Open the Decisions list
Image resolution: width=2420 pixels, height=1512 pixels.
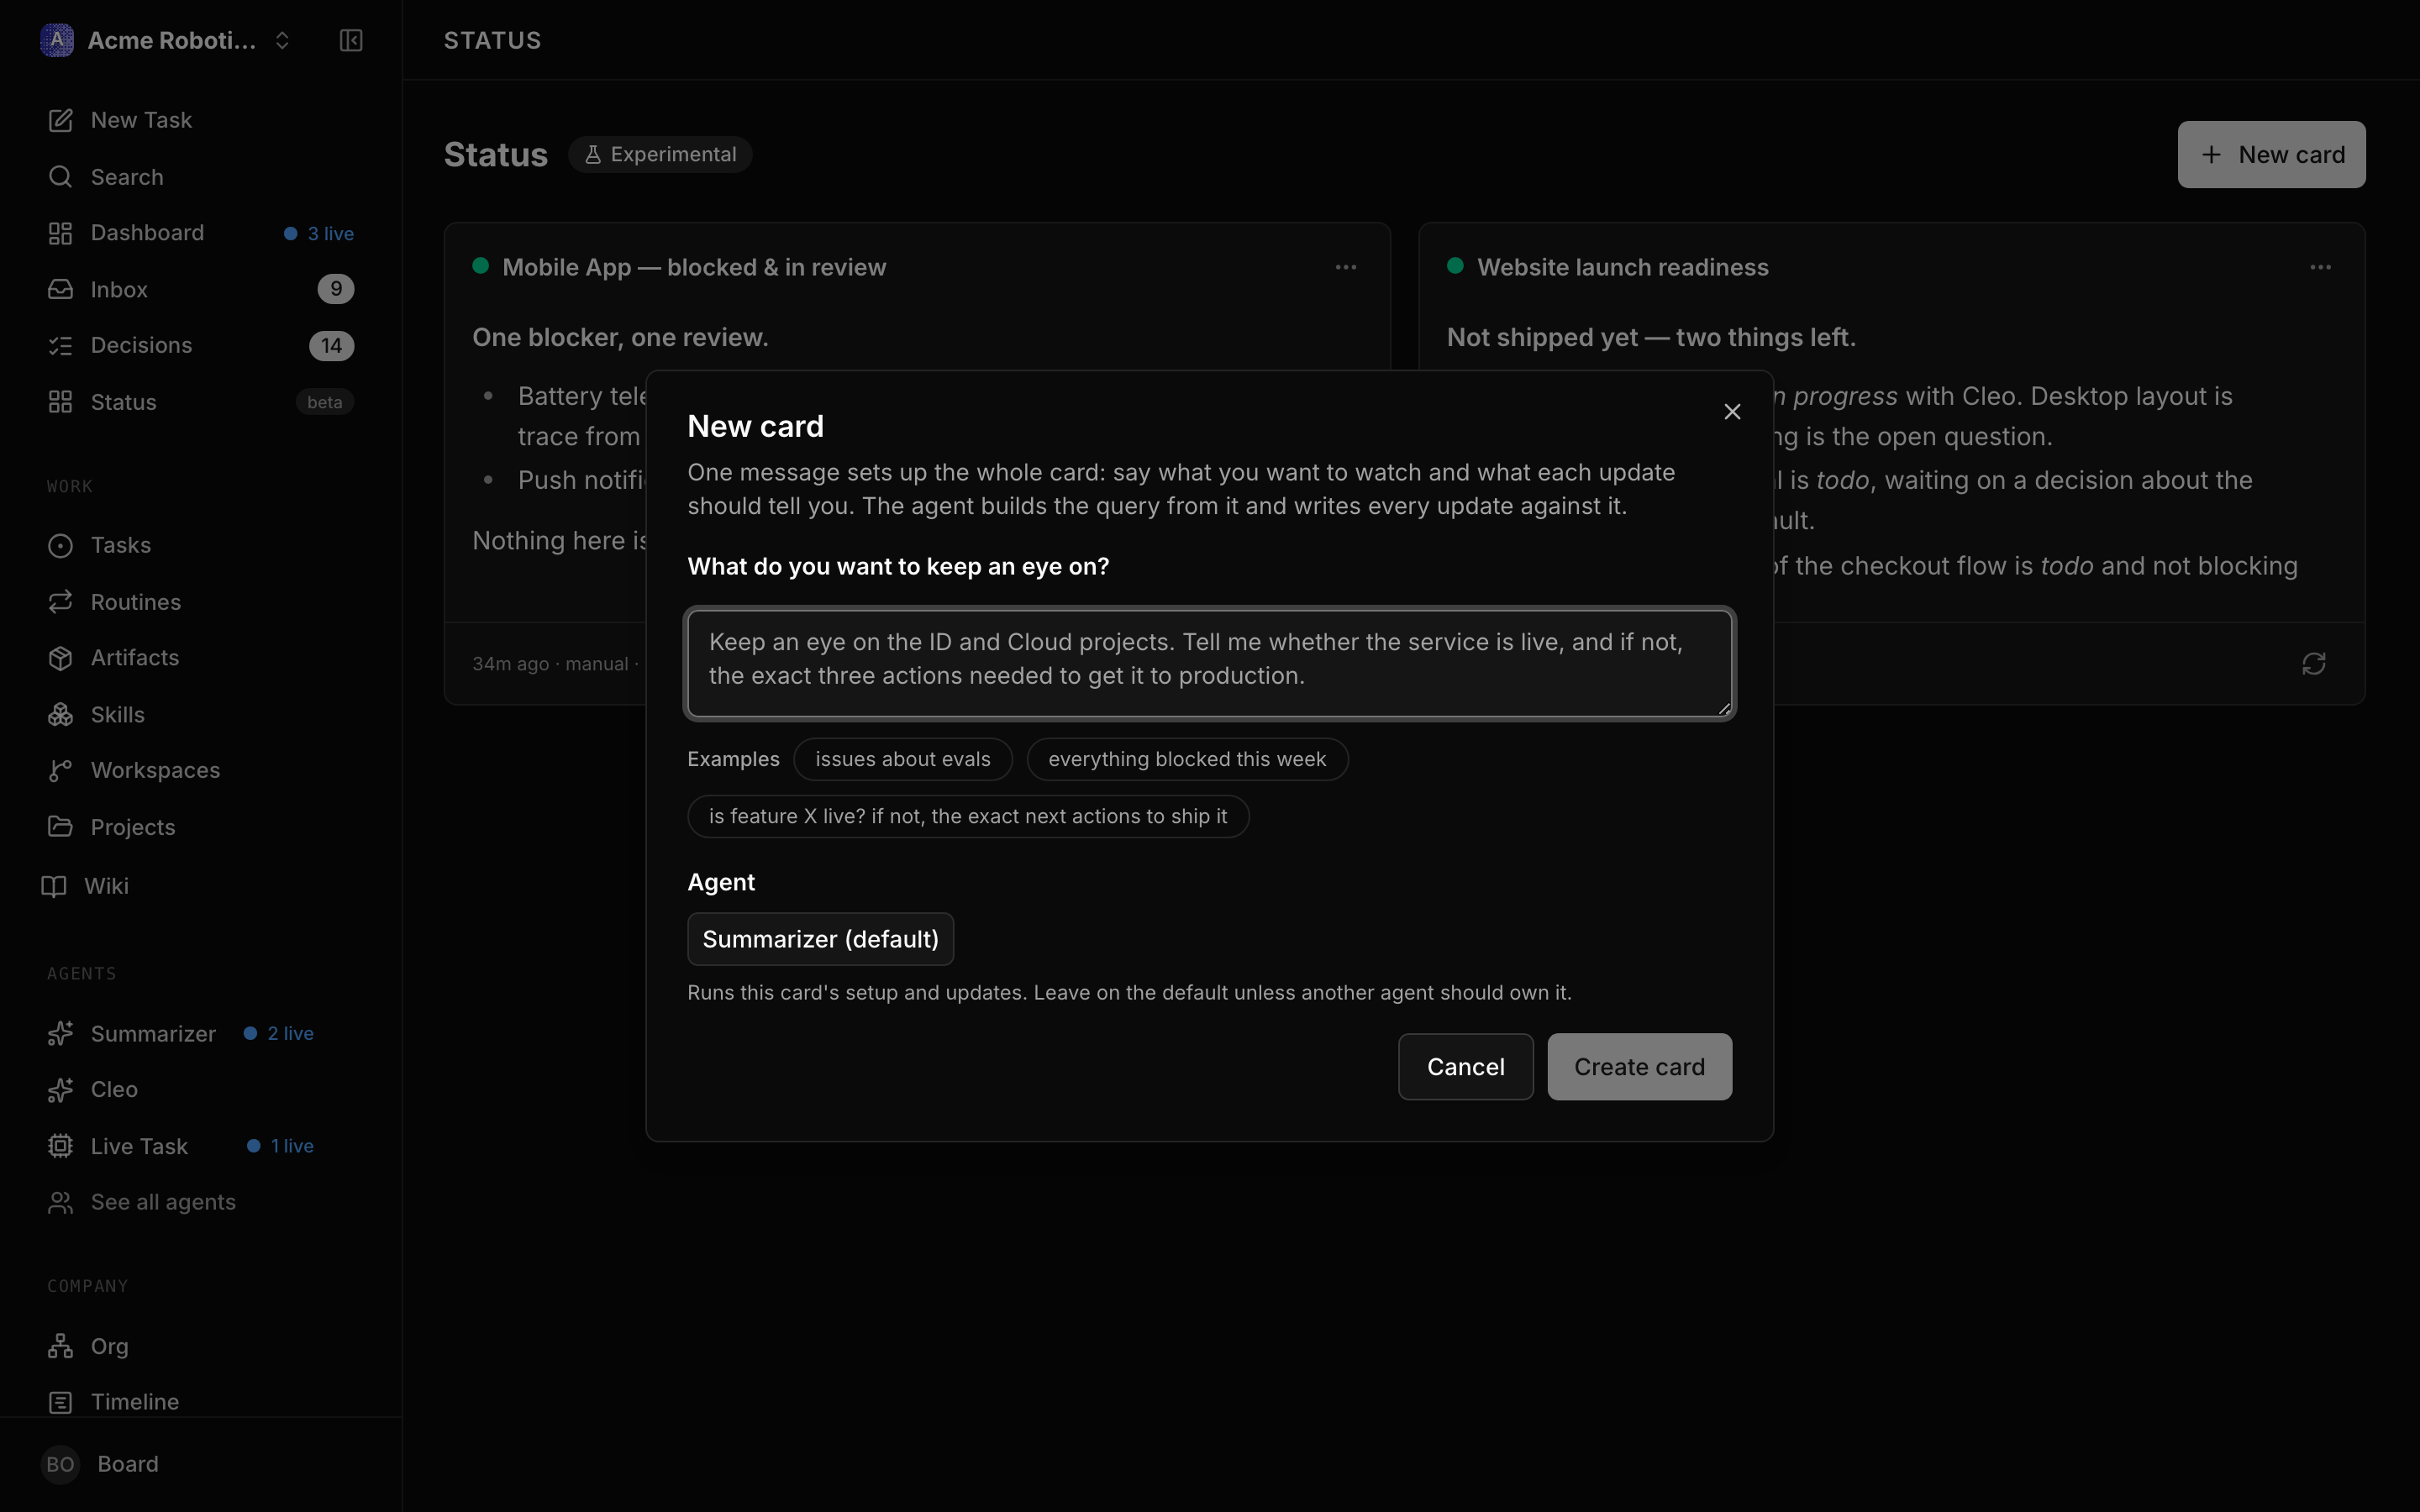(x=200, y=345)
